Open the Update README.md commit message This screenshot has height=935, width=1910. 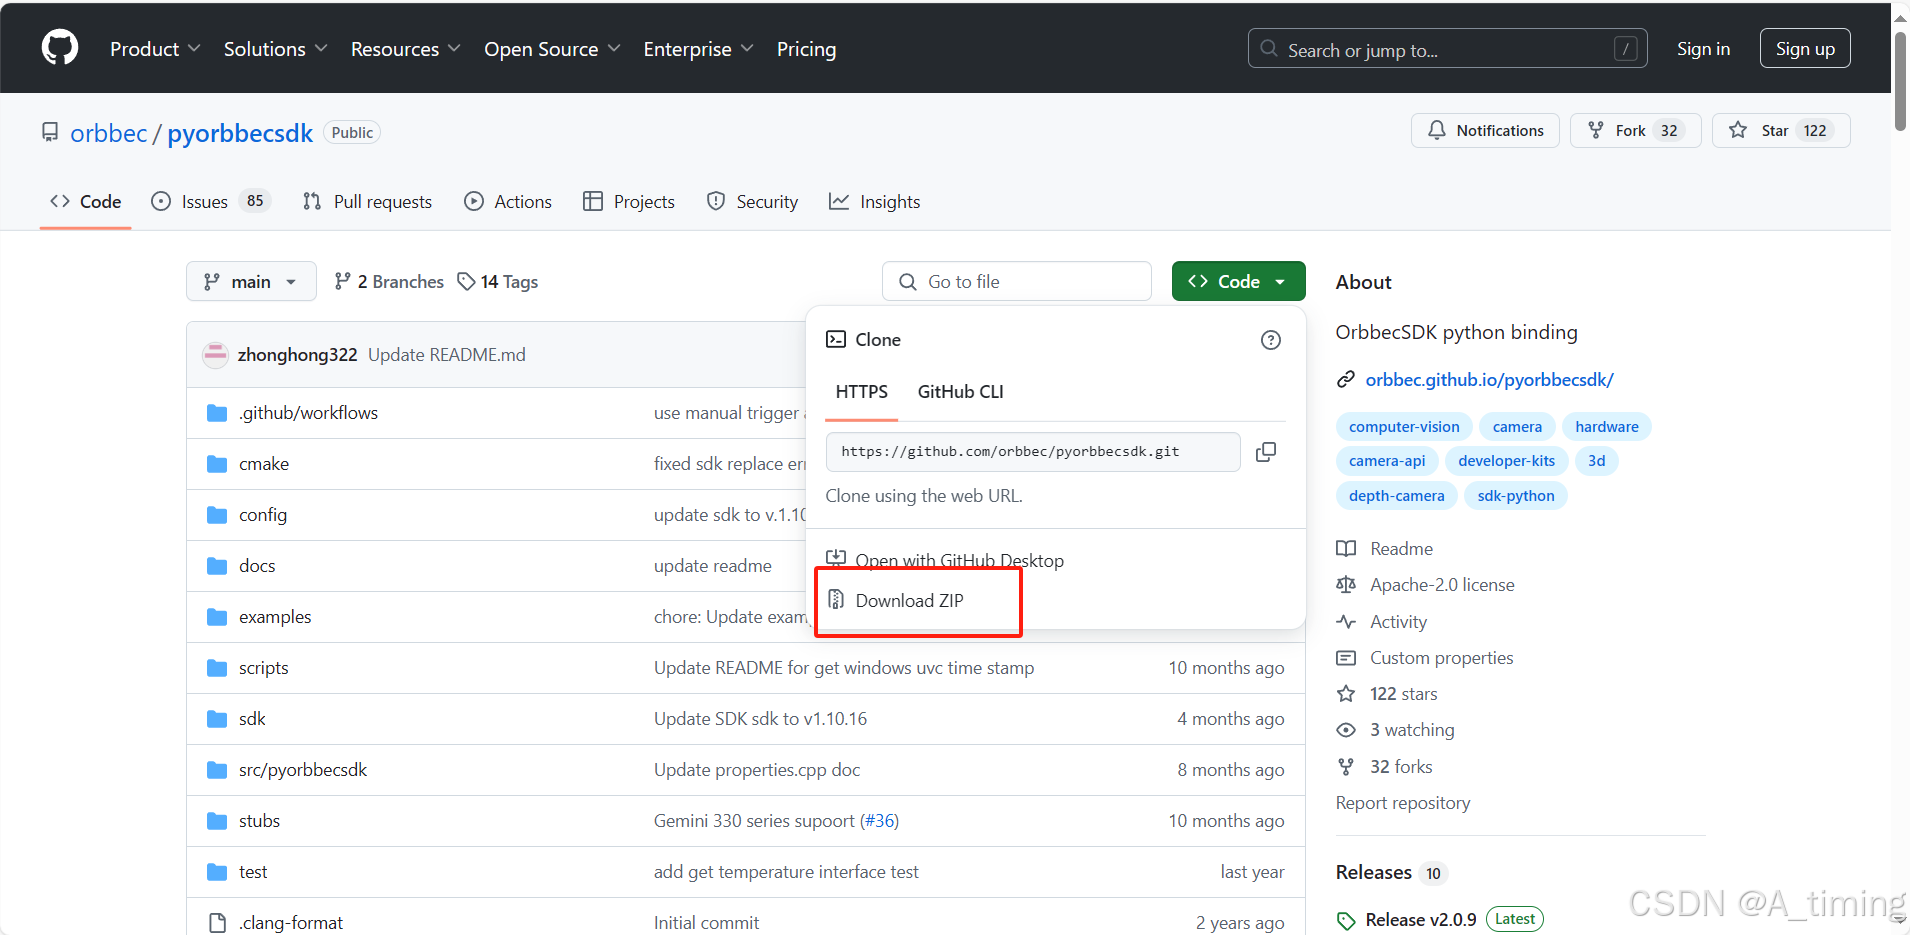coord(446,355)
